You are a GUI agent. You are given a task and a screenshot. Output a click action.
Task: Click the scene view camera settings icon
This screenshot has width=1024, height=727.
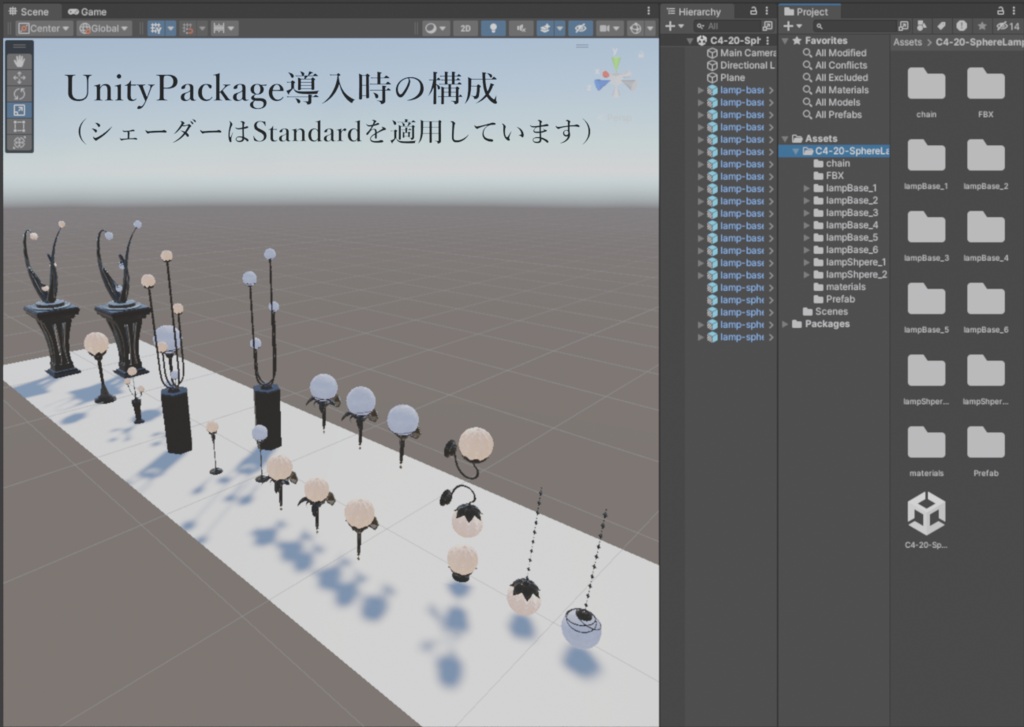[x=609, y=28]
